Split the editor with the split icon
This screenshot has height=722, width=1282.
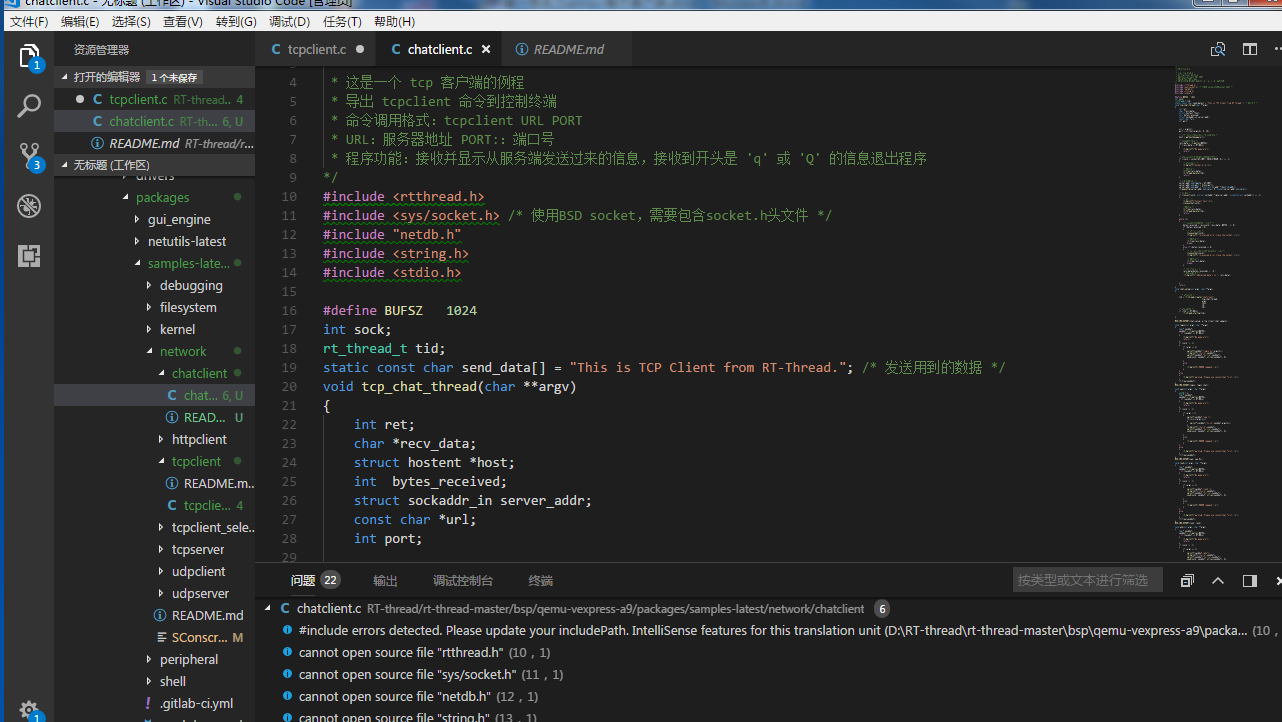tap(1250, 49)
